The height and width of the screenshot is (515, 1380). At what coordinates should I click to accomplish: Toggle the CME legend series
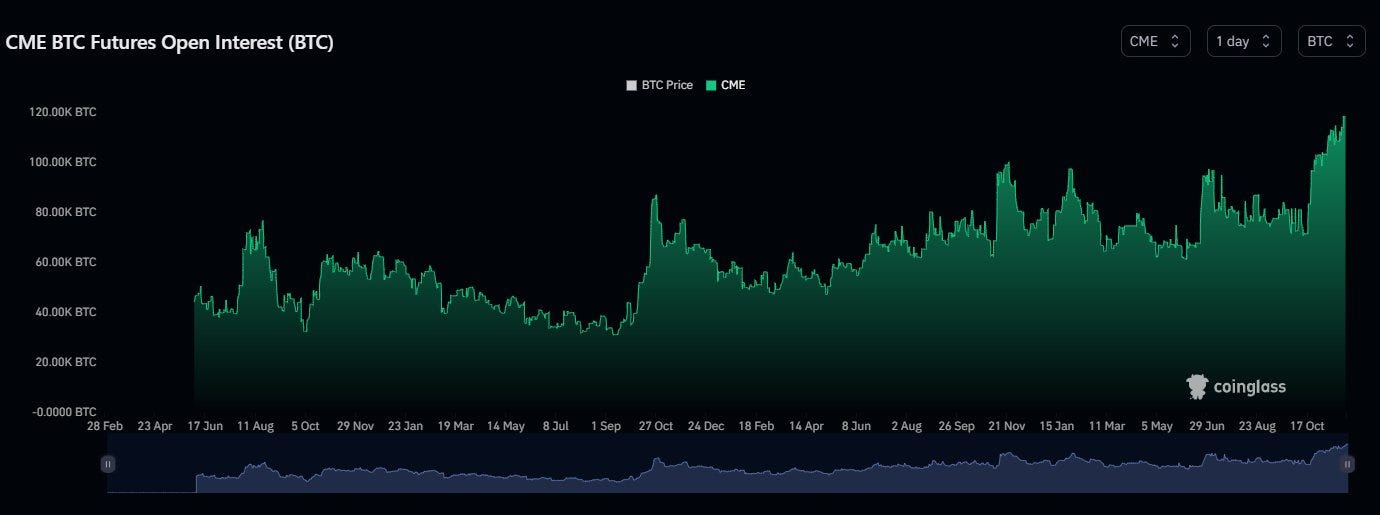coord(725,85)
